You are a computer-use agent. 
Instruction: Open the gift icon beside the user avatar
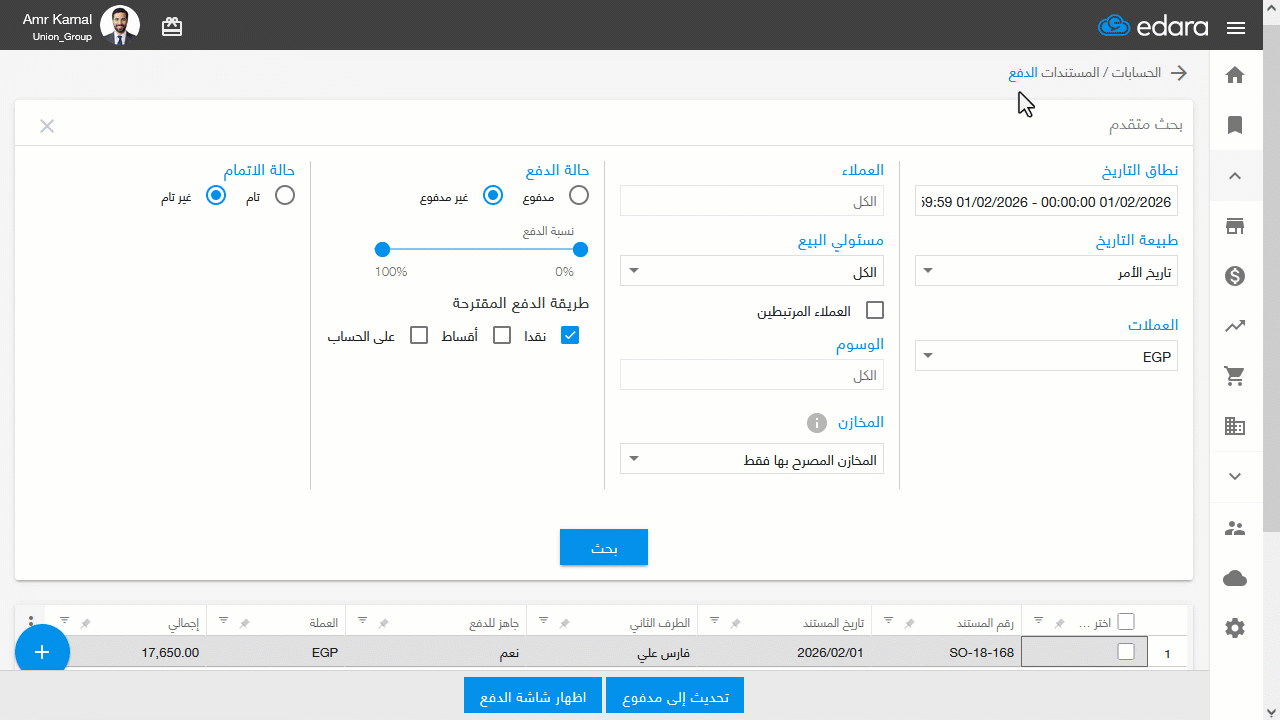point(172,27)
